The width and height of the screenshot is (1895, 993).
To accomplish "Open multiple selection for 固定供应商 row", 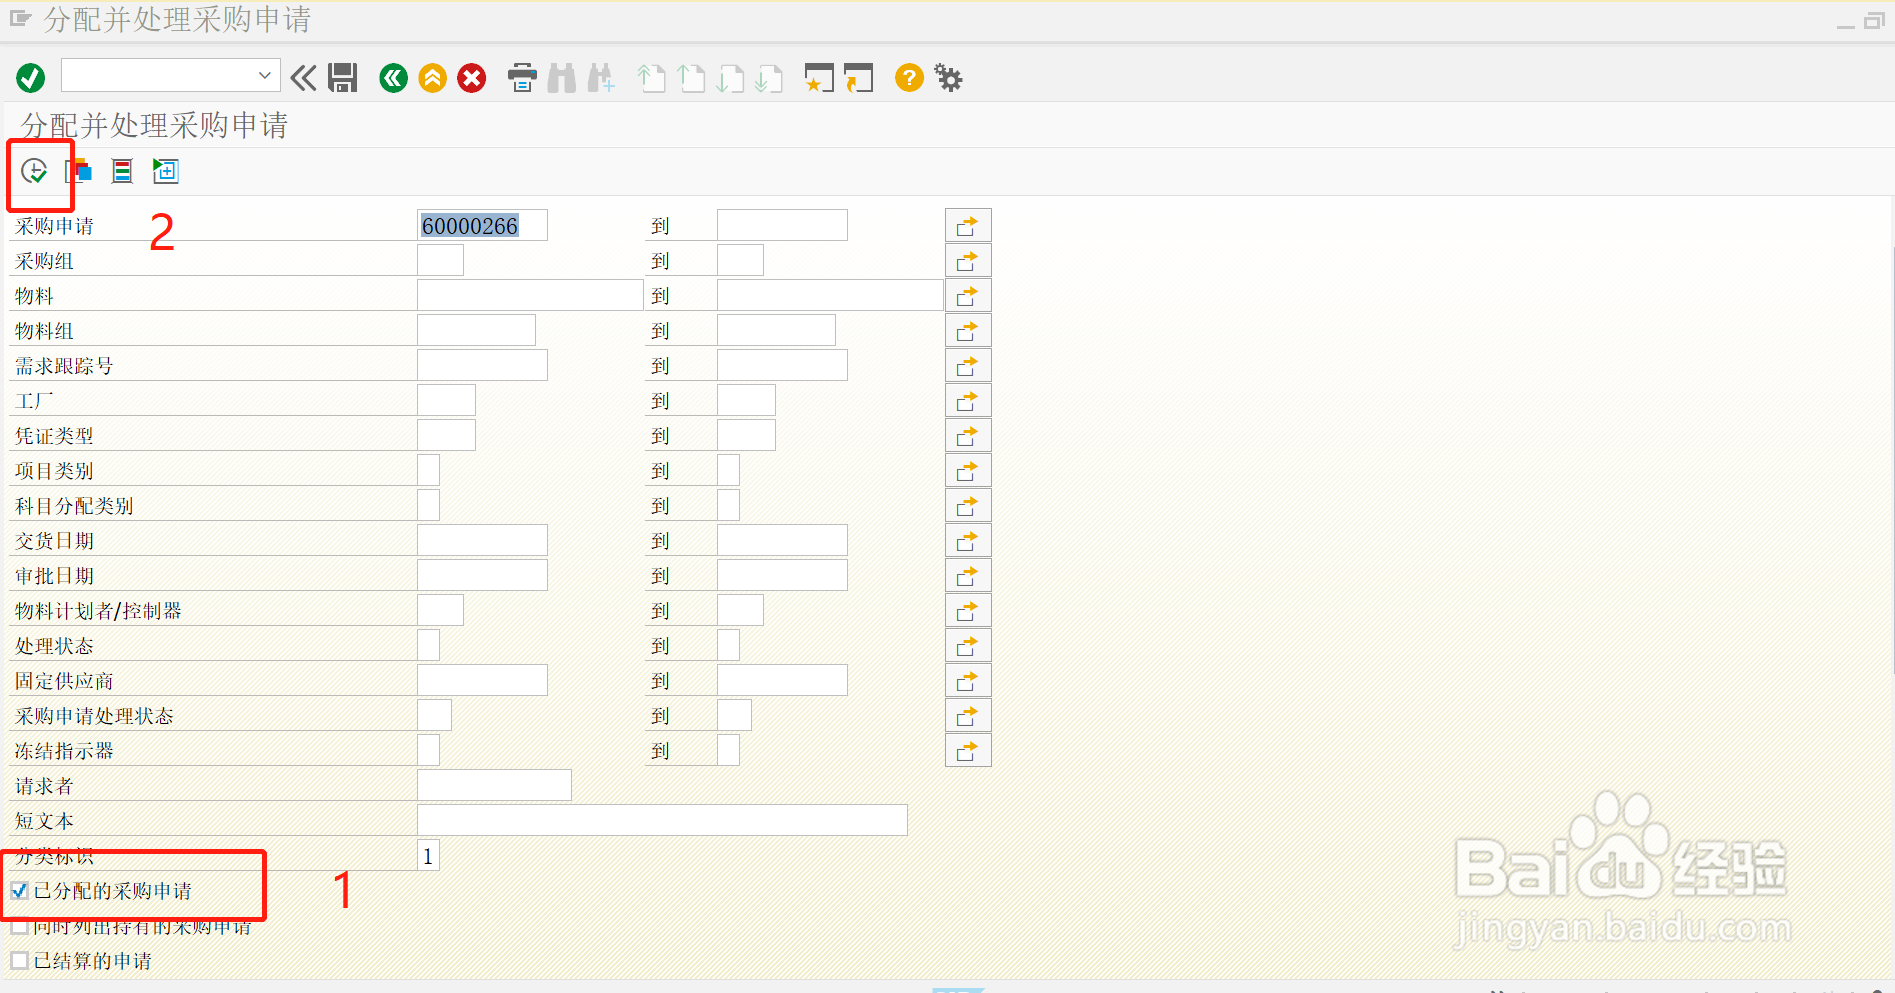I will coord(968,681).
